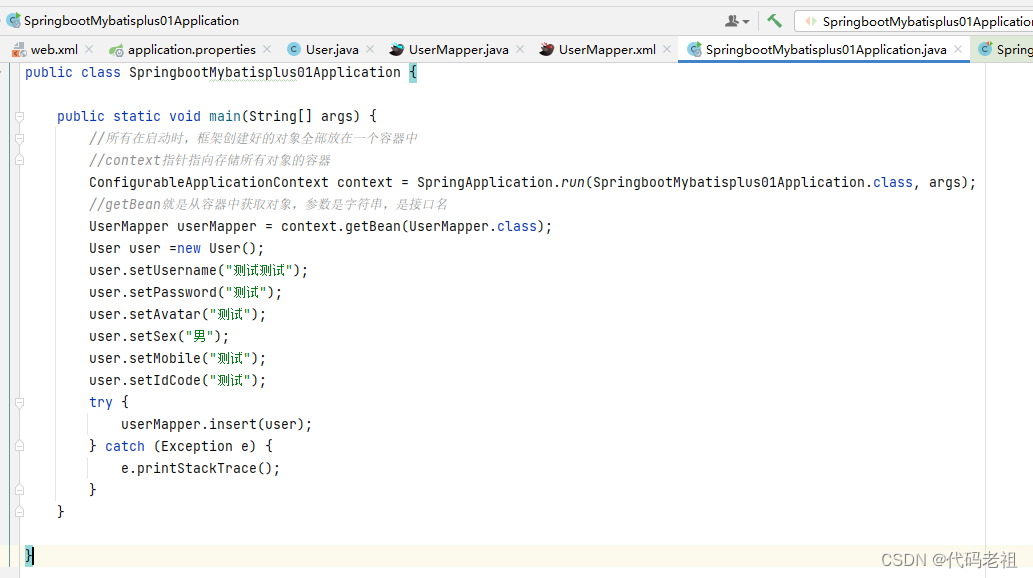
Task: Click userMapper.insert(user) statement
Action: pos(216,424)
